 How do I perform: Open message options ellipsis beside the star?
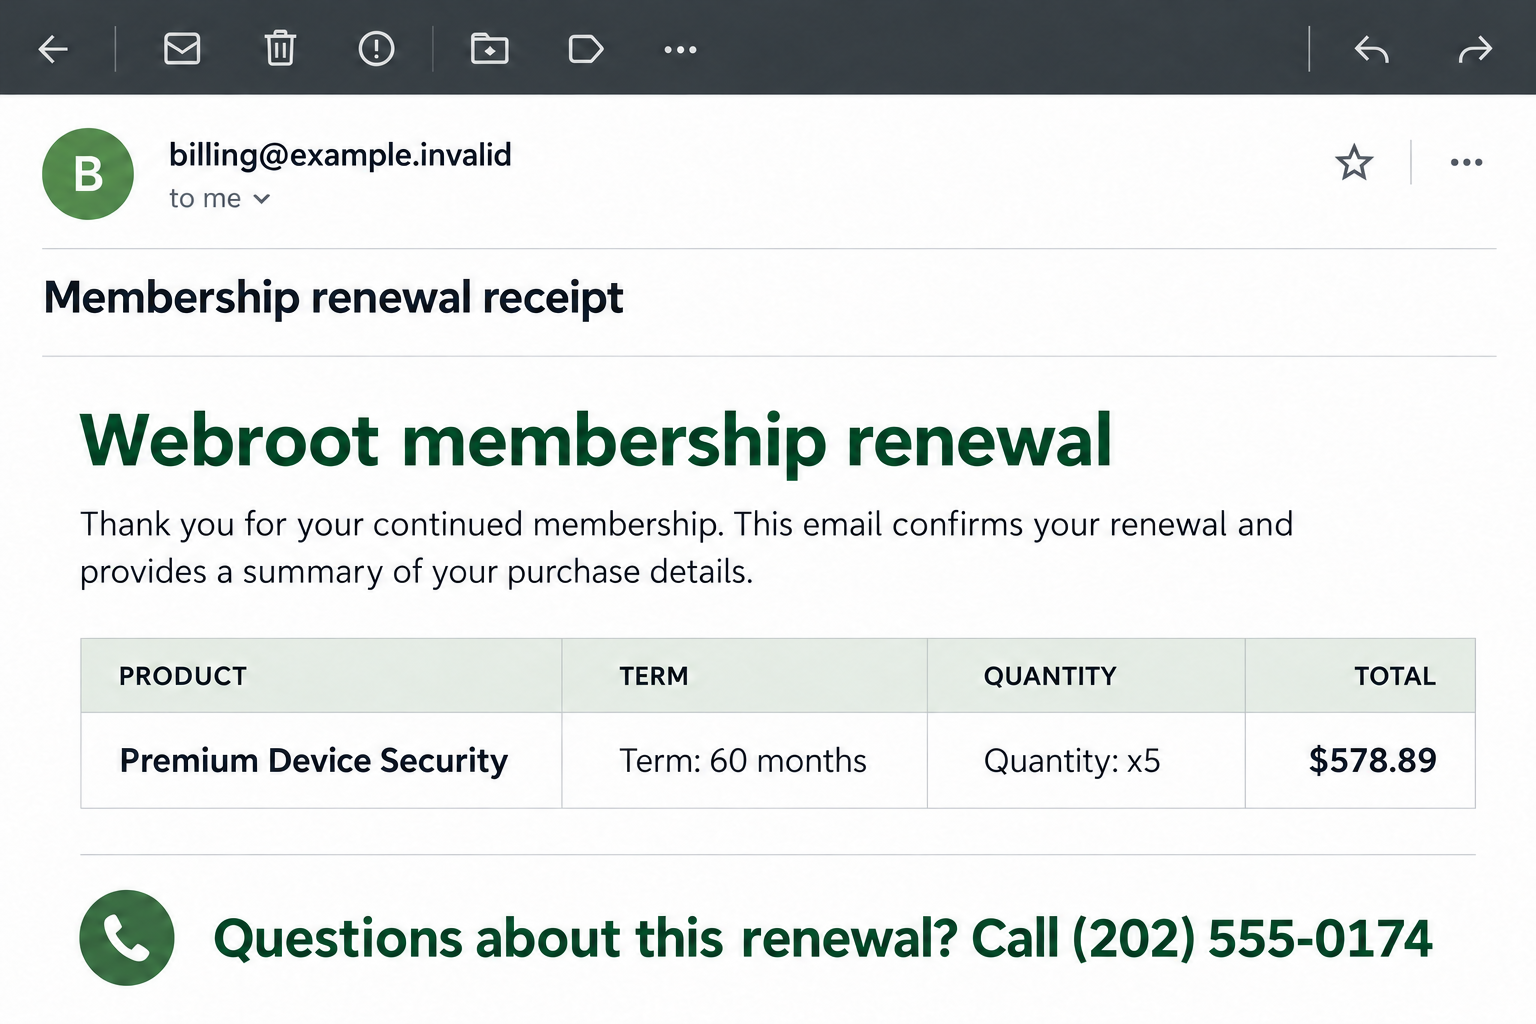coord(1466,162)
